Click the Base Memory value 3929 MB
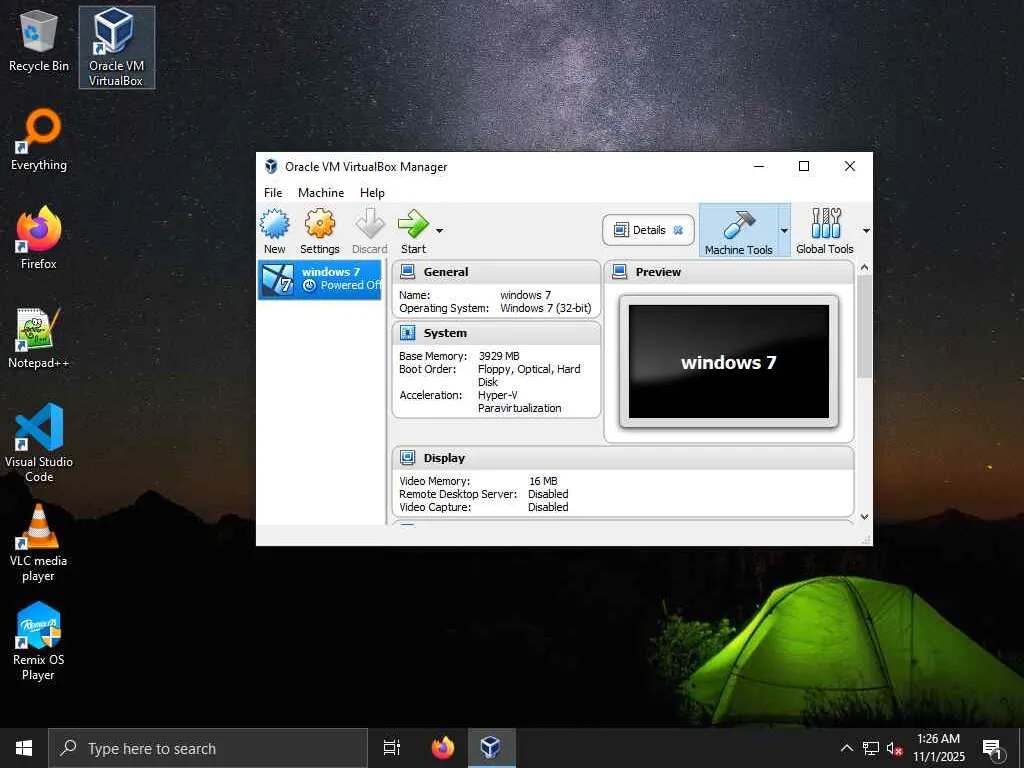The width and height of the screenshot is (1024, 768). [x=499, y=356]
